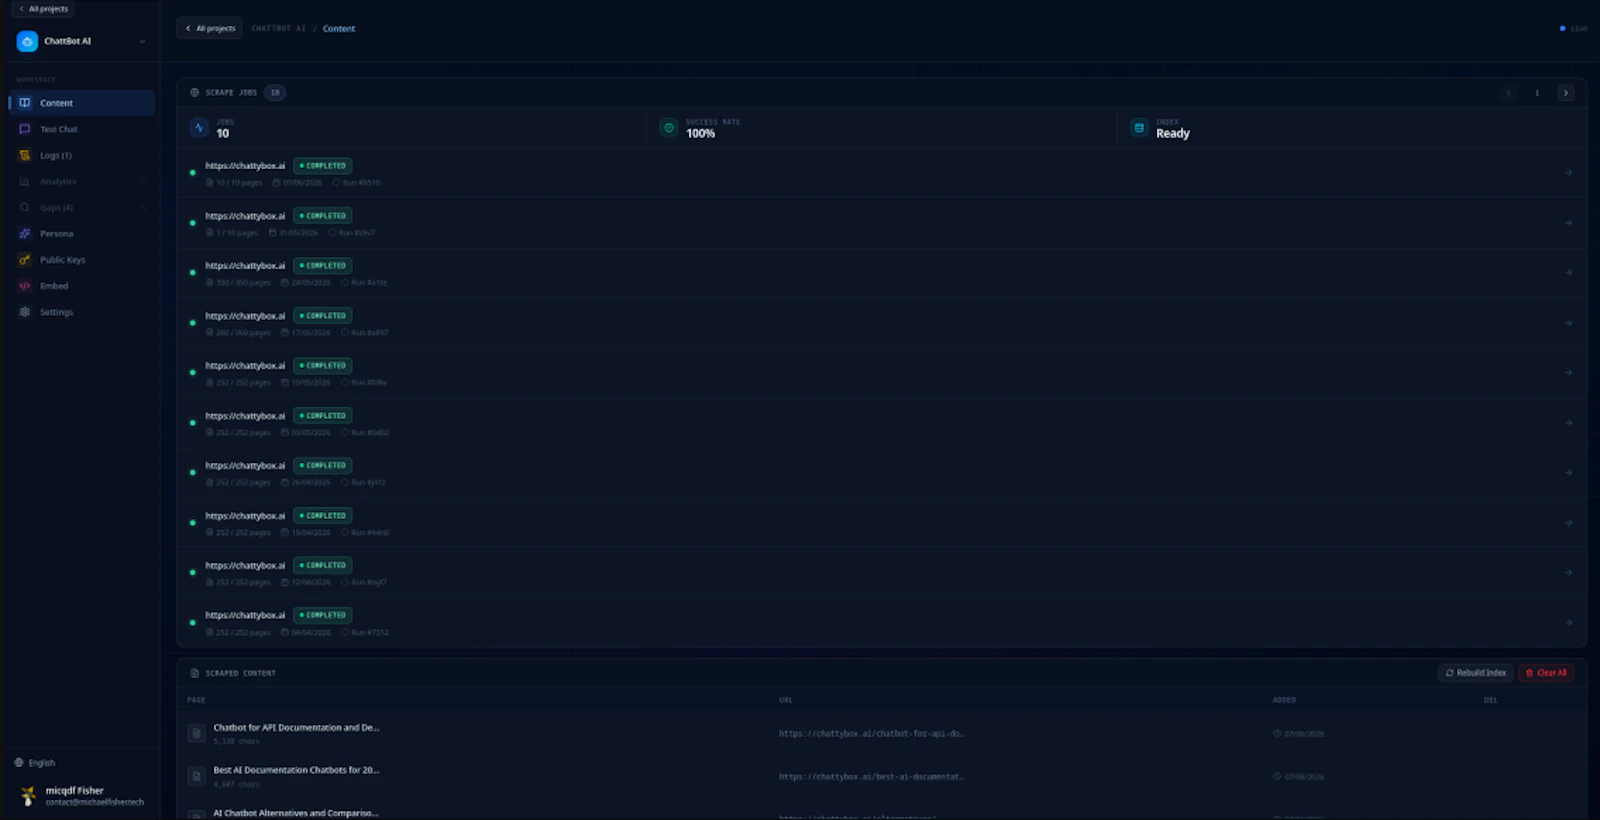Click COMPLETED badge for 260 / 260 pages job
This screenshot has height=820, width=1600.
pos(323,316)
